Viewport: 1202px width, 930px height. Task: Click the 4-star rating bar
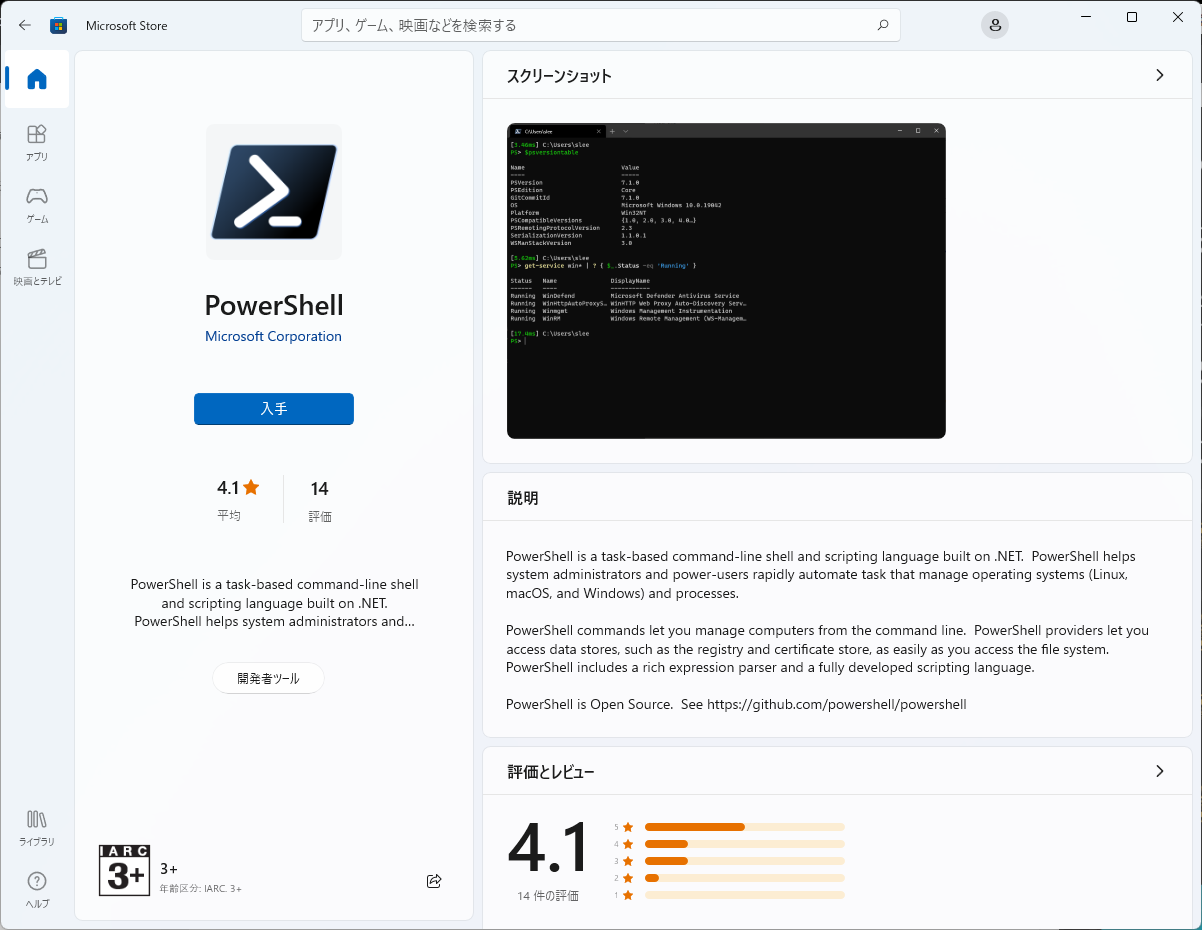[745, 844]
